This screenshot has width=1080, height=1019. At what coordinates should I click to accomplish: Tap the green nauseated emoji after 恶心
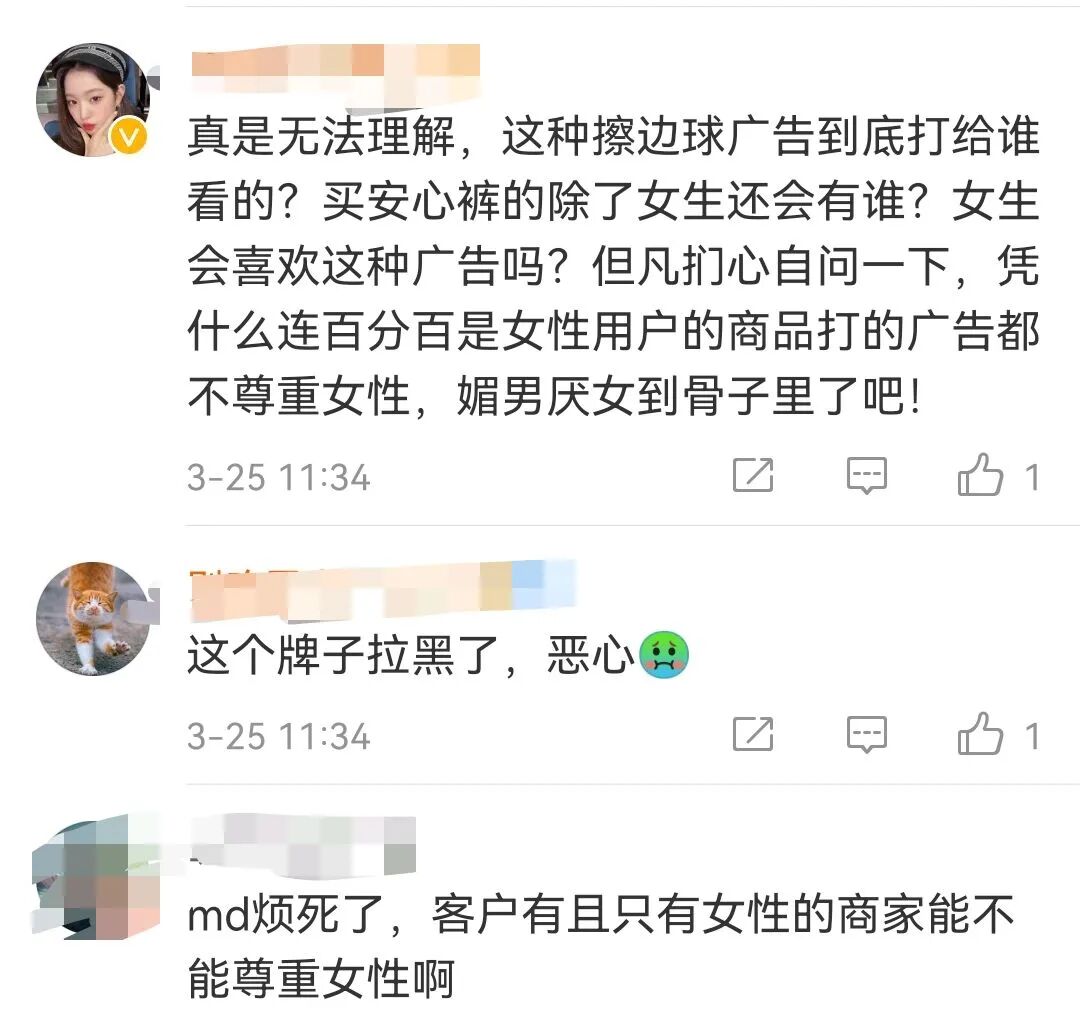664,655
